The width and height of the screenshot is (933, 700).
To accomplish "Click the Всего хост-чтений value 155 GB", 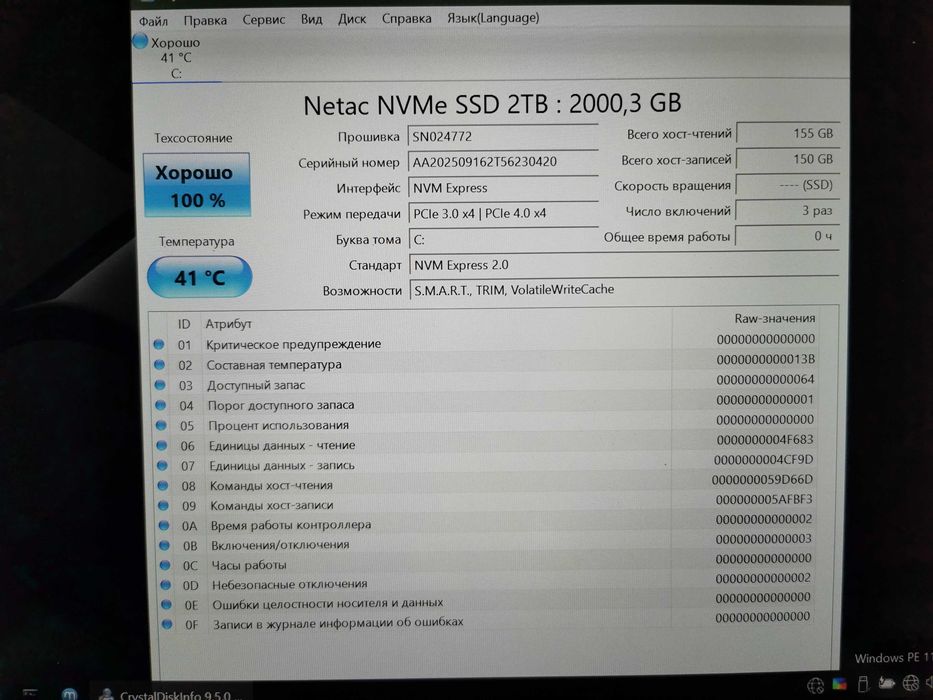I will pyautogui.click(x=788, y=133).
